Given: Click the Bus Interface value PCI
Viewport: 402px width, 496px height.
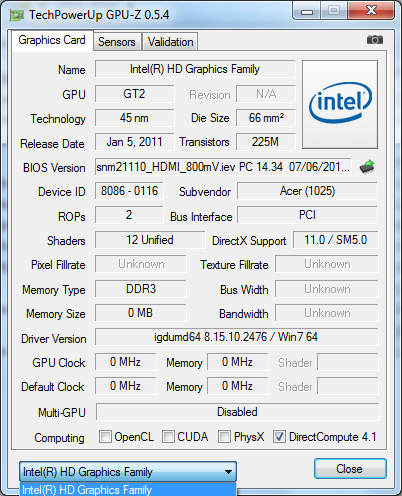Looking at the screenshot, I should point(307,215).
